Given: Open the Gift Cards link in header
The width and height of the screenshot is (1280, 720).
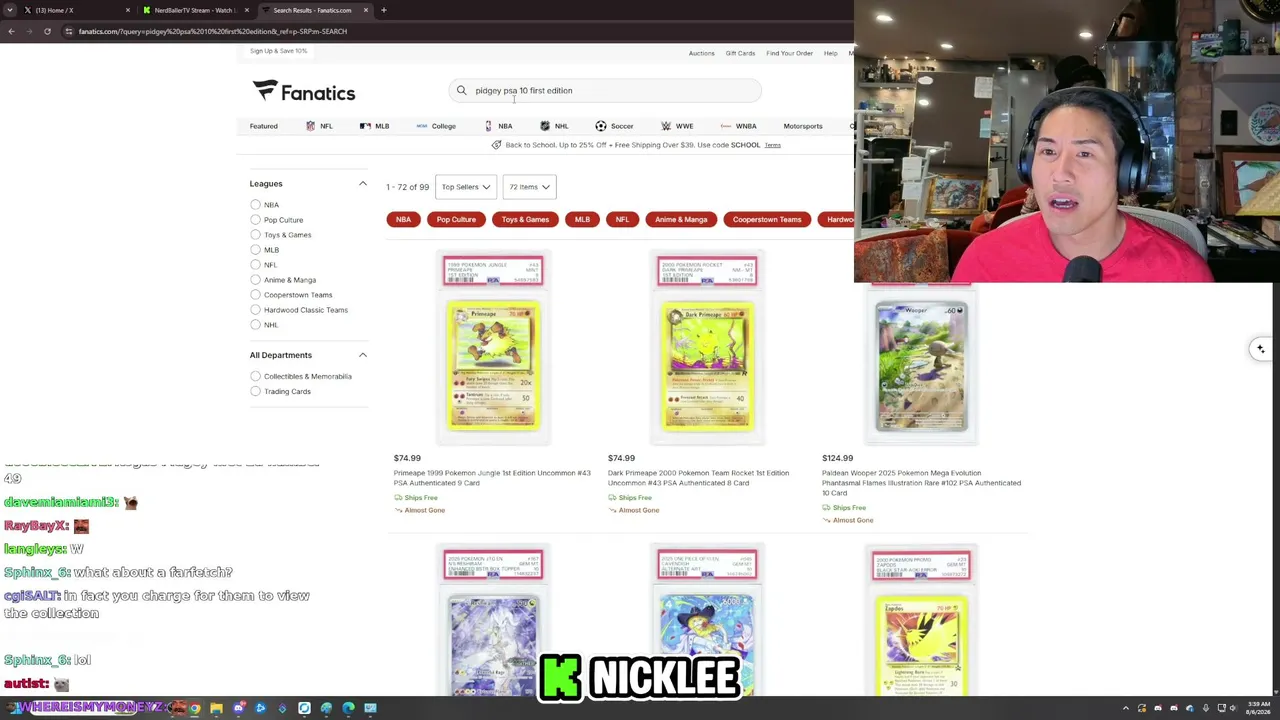Looking at the screenshot, I should [740, 53].
